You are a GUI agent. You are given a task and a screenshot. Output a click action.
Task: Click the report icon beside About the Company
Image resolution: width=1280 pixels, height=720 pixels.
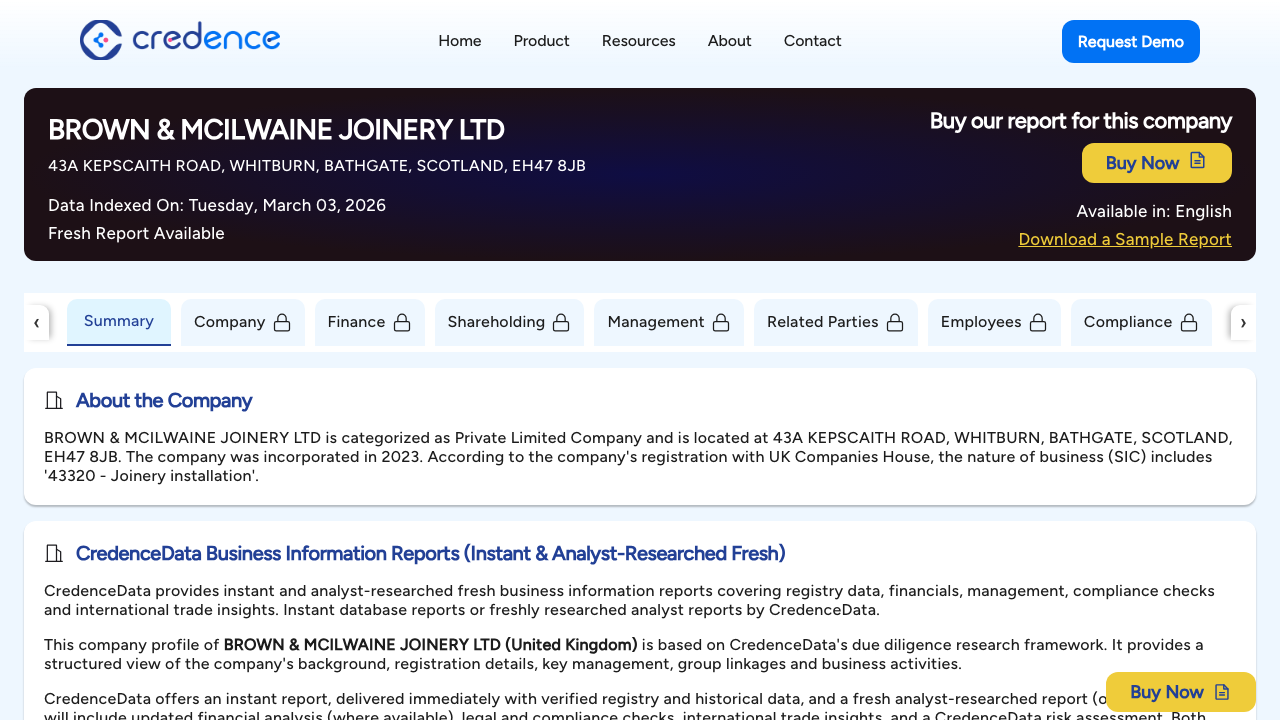pos(53,400)
